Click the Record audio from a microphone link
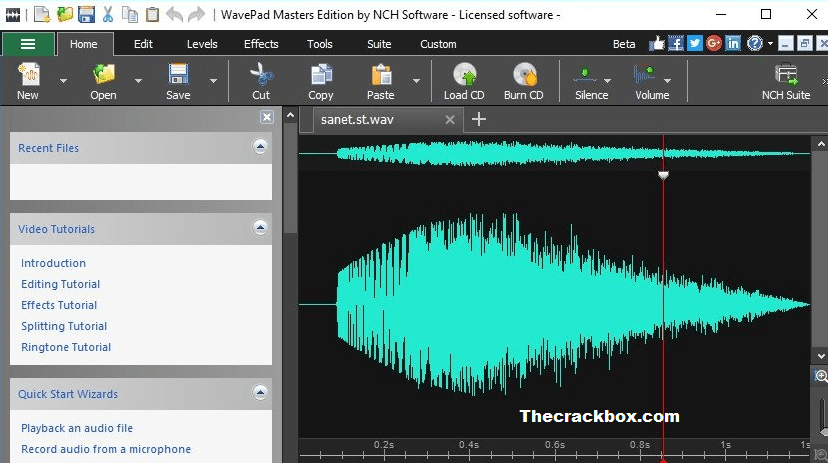The width and height of the screenshot is (828, 463). coord(105,449)
